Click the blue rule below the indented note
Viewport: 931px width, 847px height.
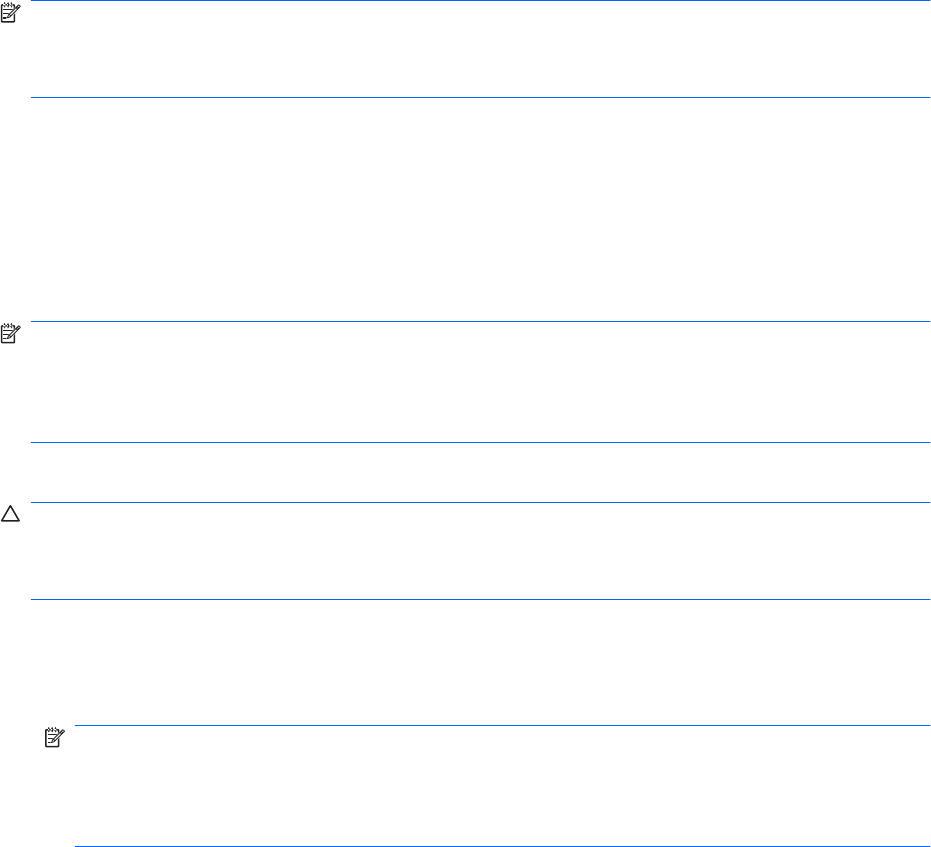click(500, 846)
